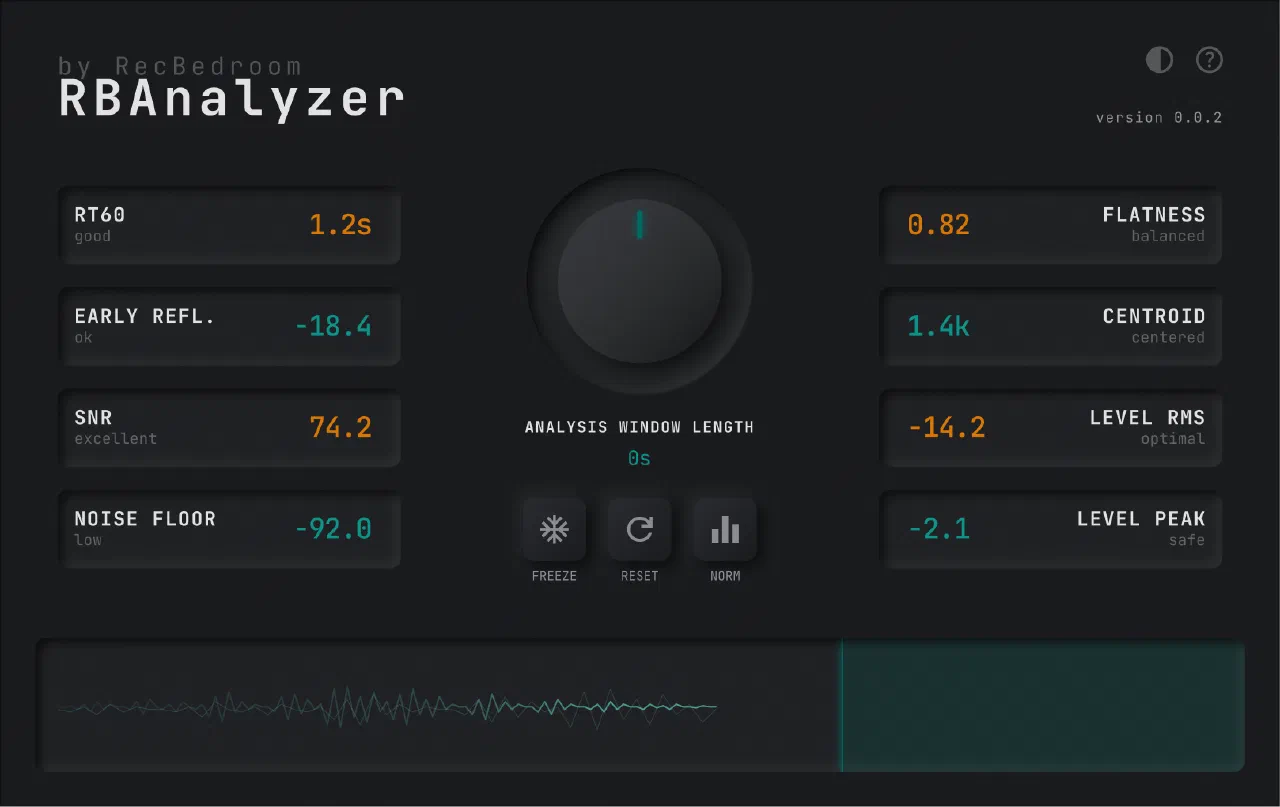Click the version 0.0.2 text
This screenshot has height=807, width=1280.
click(1159, 117)
